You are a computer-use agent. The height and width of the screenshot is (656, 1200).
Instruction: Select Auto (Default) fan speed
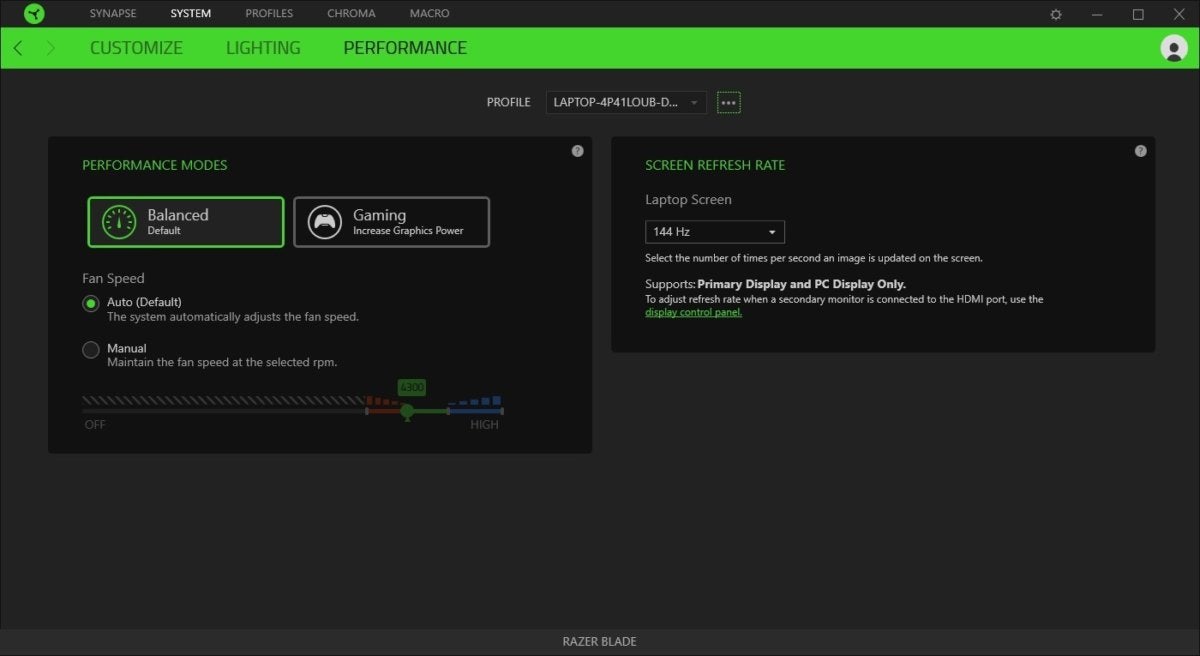pos(91,302)
